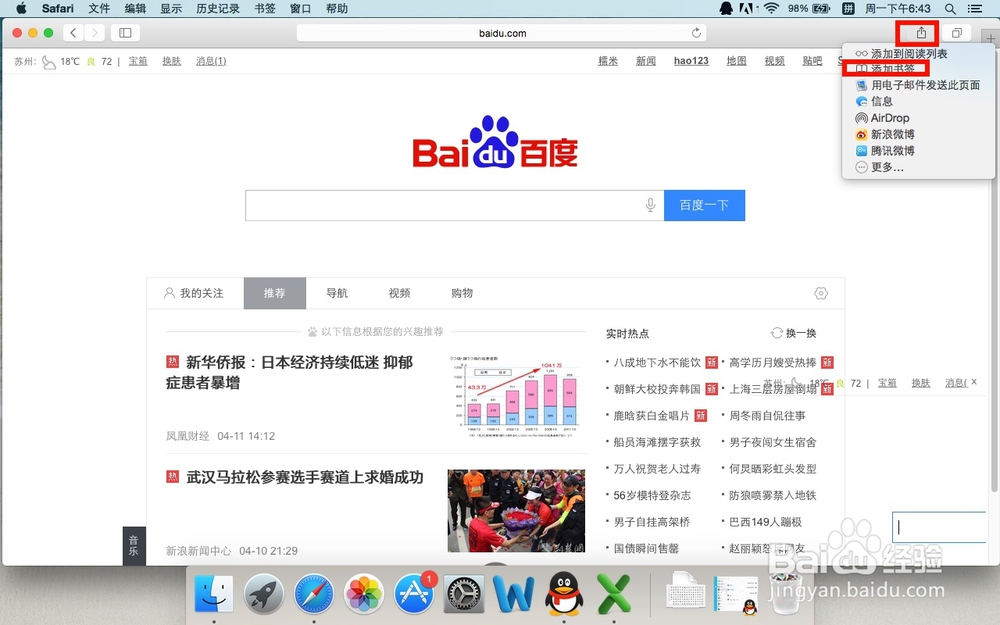This screenshot has width=1000, height=625.
Task: Open the Trash in the Dock
Action: tap(786, 593)
